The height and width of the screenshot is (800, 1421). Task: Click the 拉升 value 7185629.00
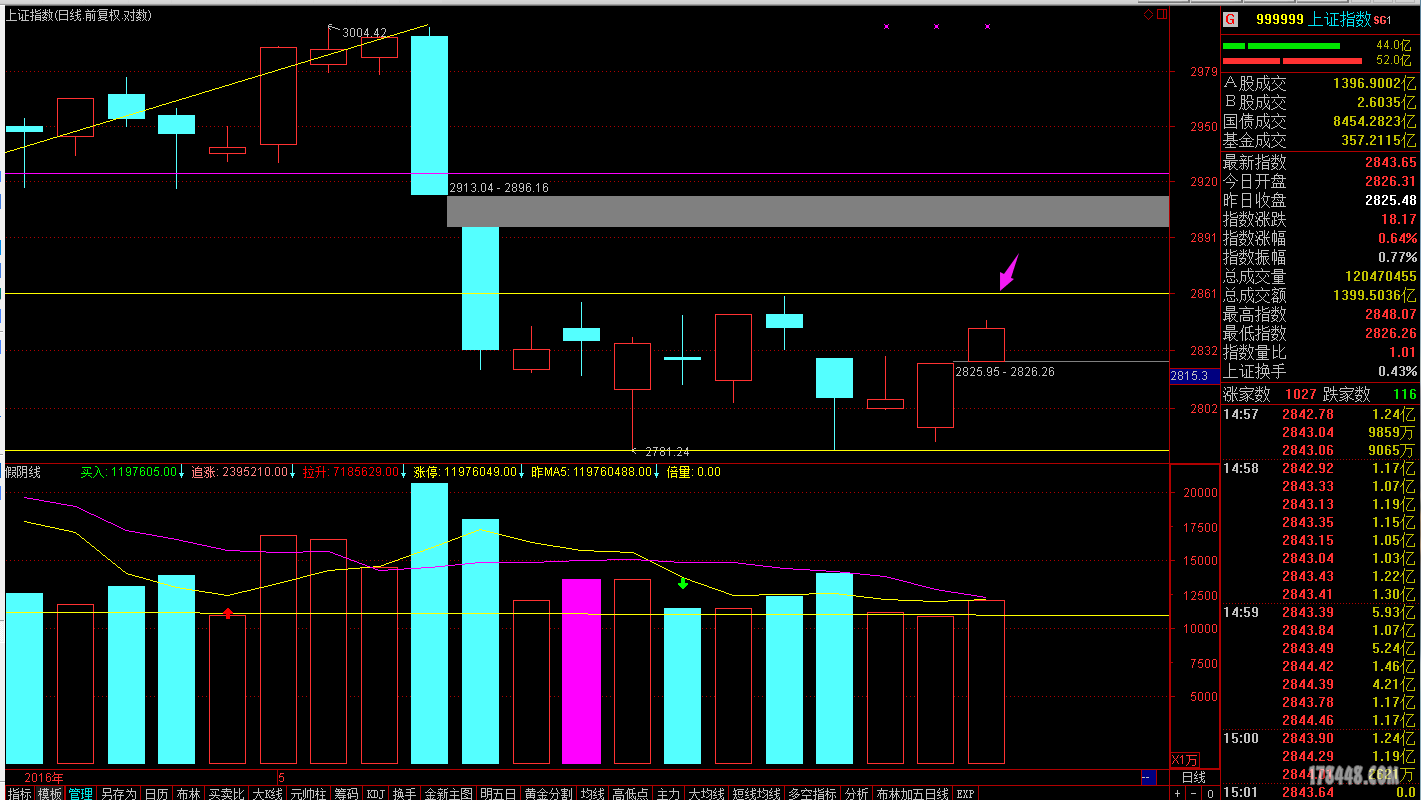[x=365, y=472]
